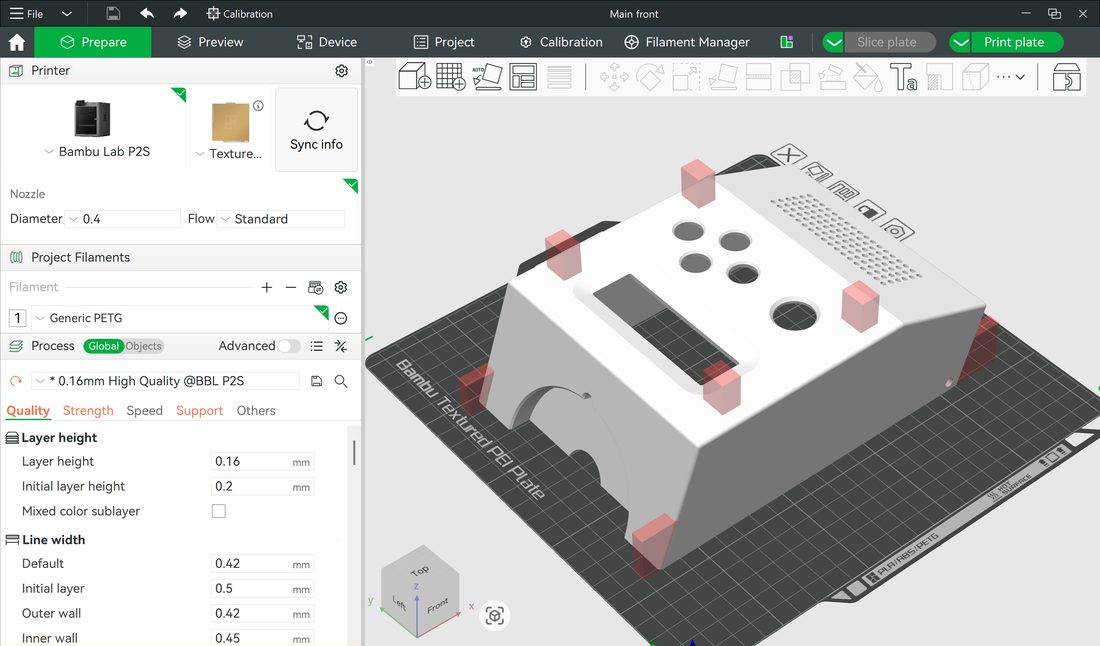Select the Cut tool

758,76
